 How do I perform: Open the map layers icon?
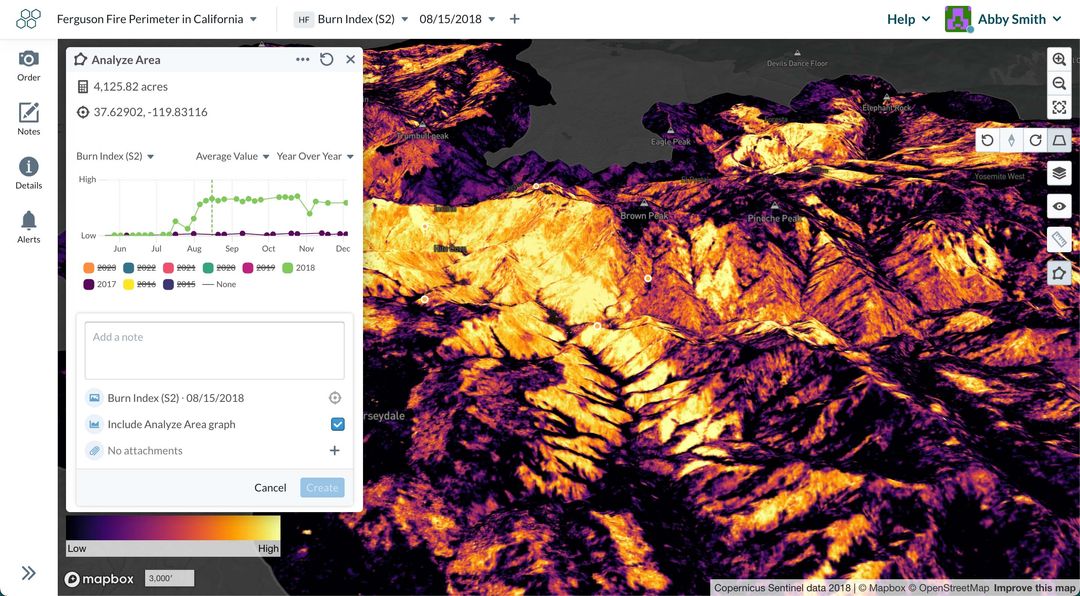(1059, 172)
